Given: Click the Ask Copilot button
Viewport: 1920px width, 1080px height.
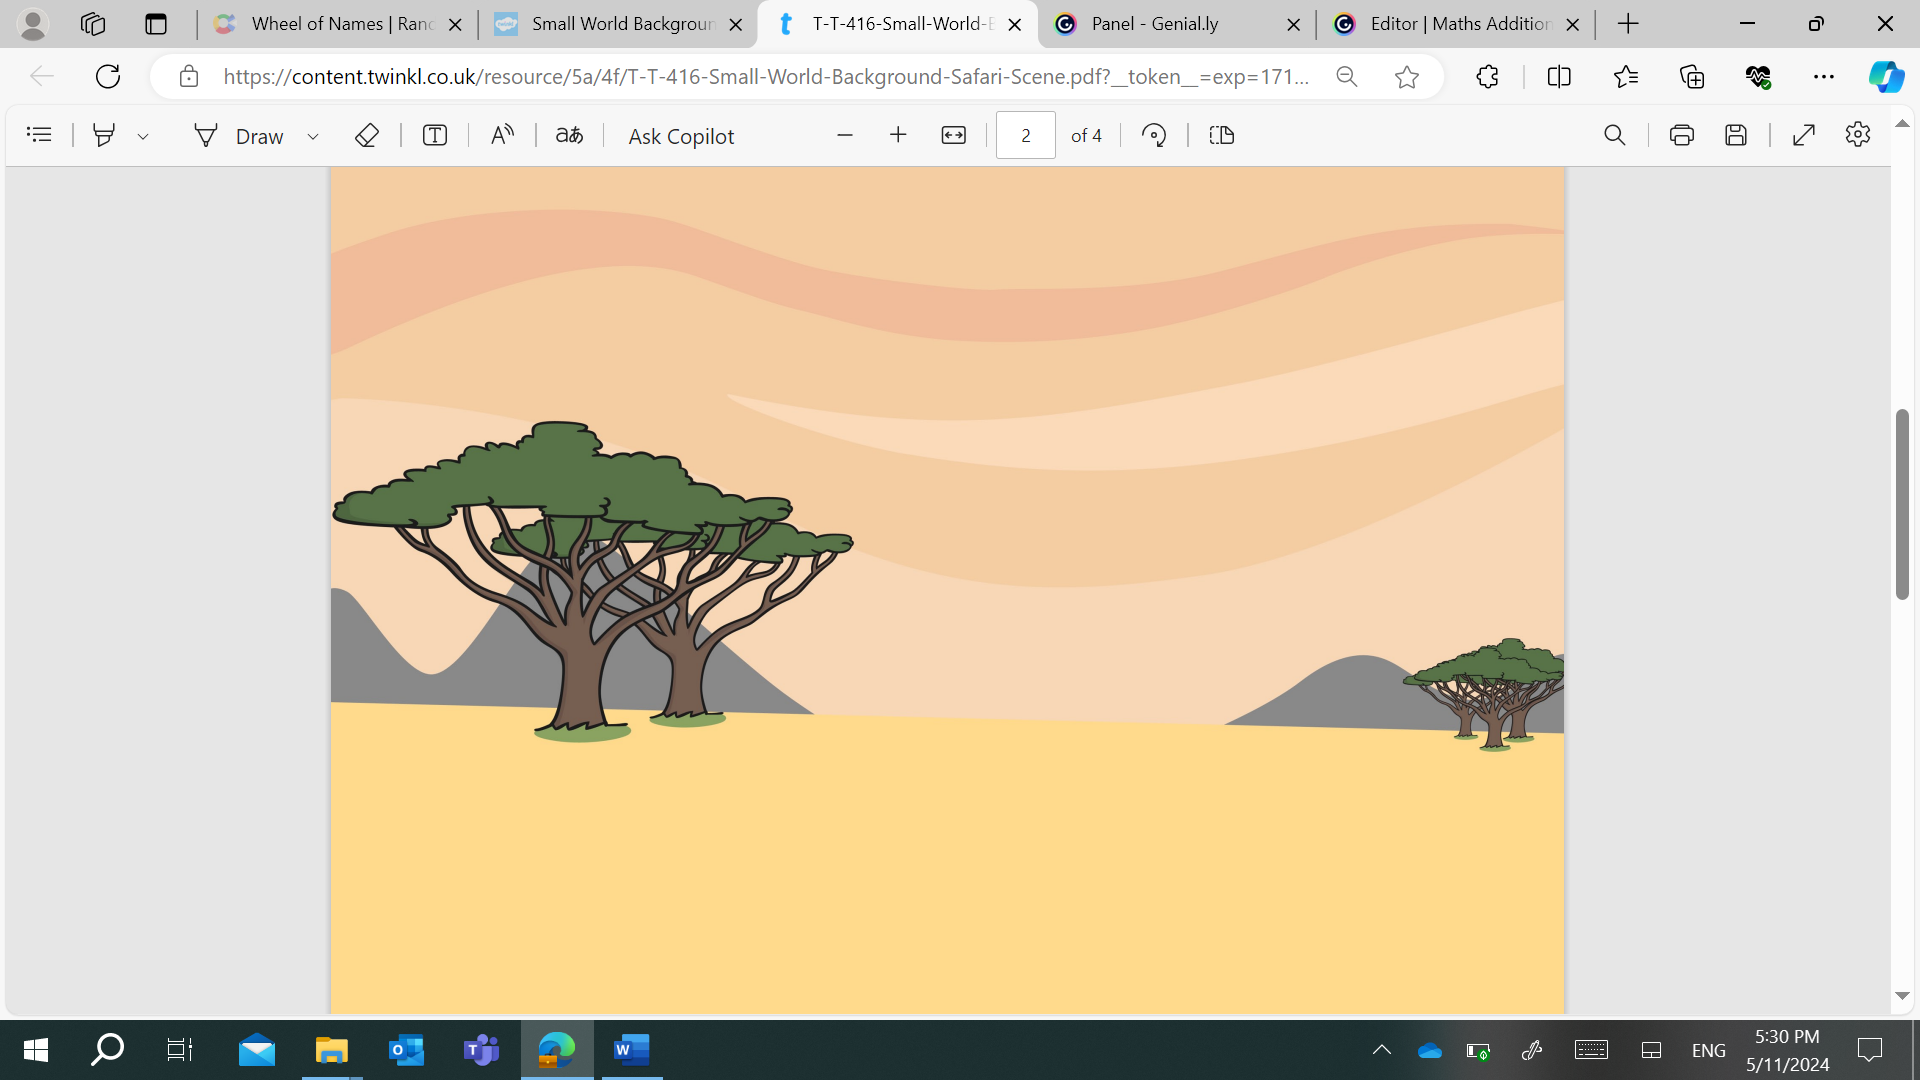Looking at the screenshot, I should [681, 136].
